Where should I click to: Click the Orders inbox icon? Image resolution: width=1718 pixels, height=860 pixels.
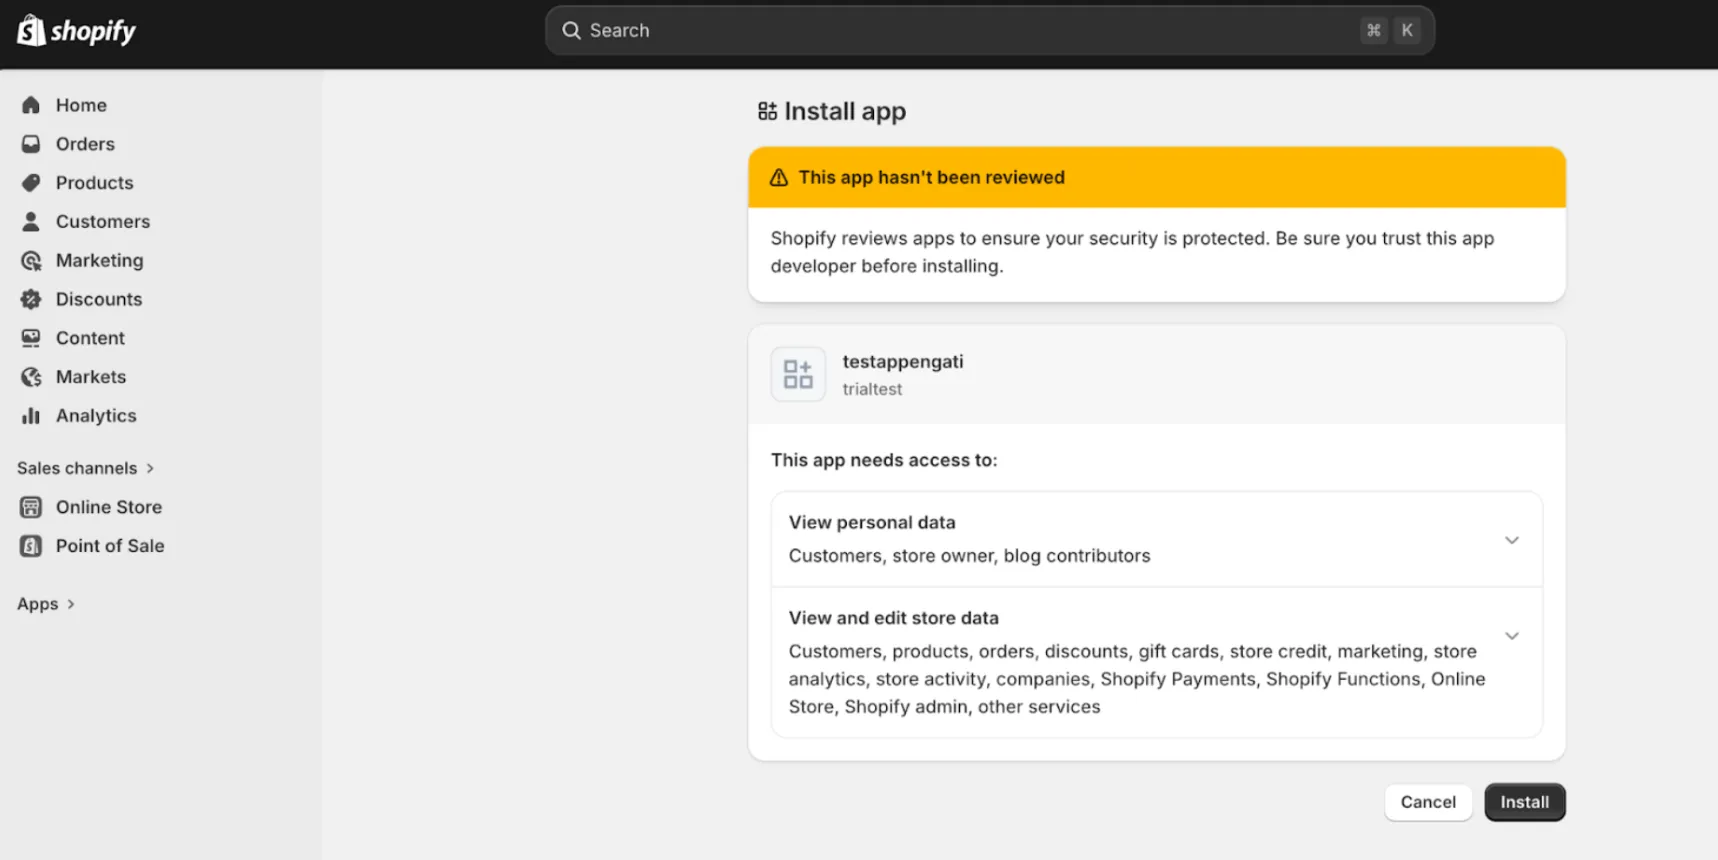pyautogui.click(x=31, y=144)
